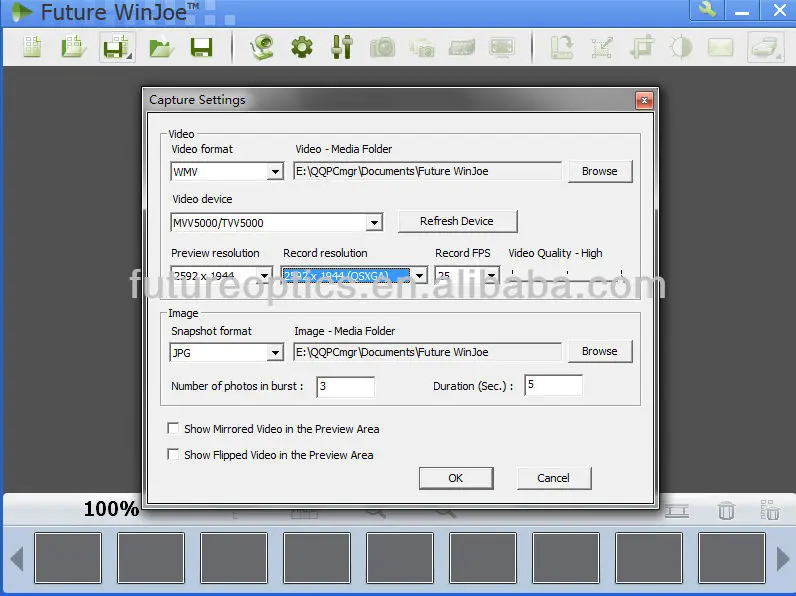Click the rotate image toolbar icon

(x=562, y=48)
